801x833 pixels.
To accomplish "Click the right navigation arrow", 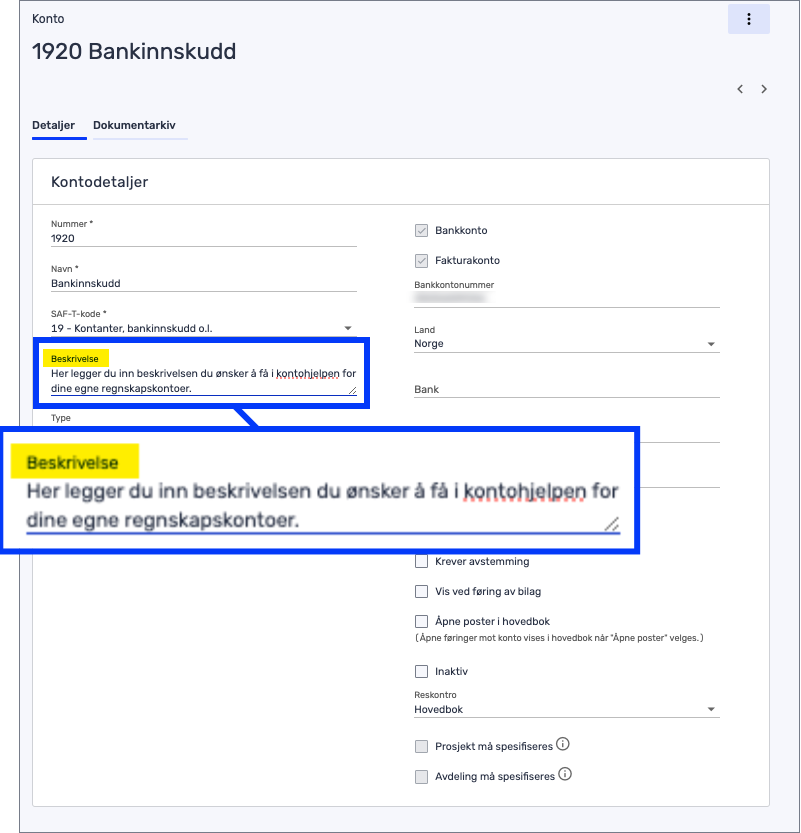I will (764, 89).
